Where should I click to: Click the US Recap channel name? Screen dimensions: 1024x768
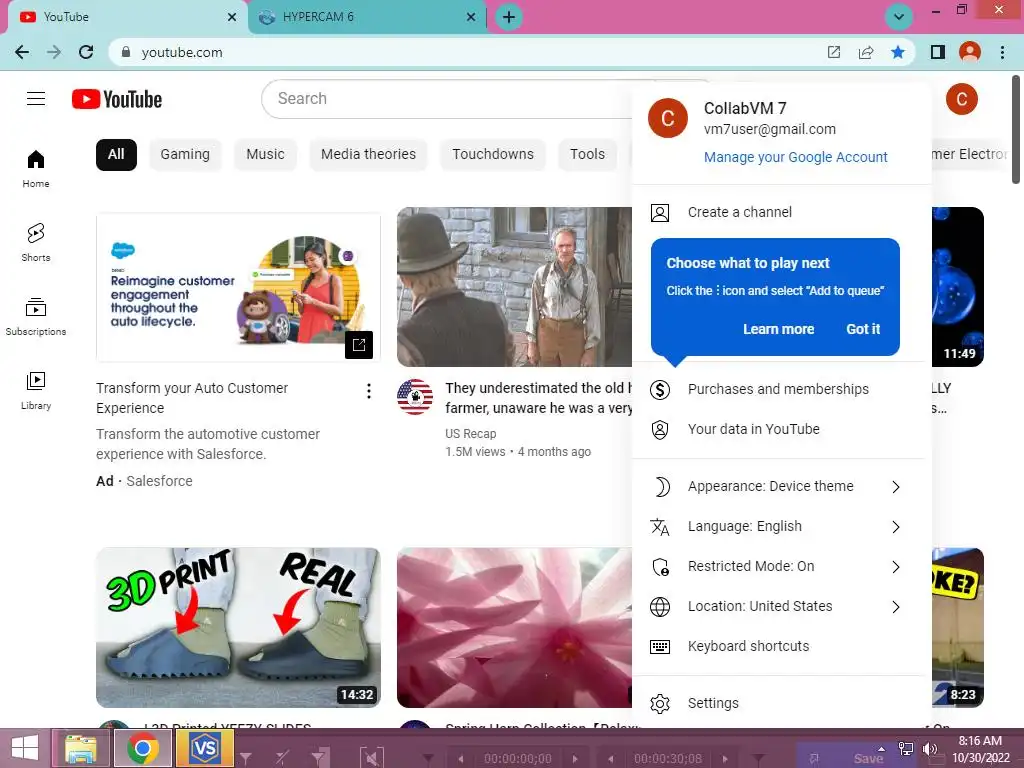coord(471,434)
